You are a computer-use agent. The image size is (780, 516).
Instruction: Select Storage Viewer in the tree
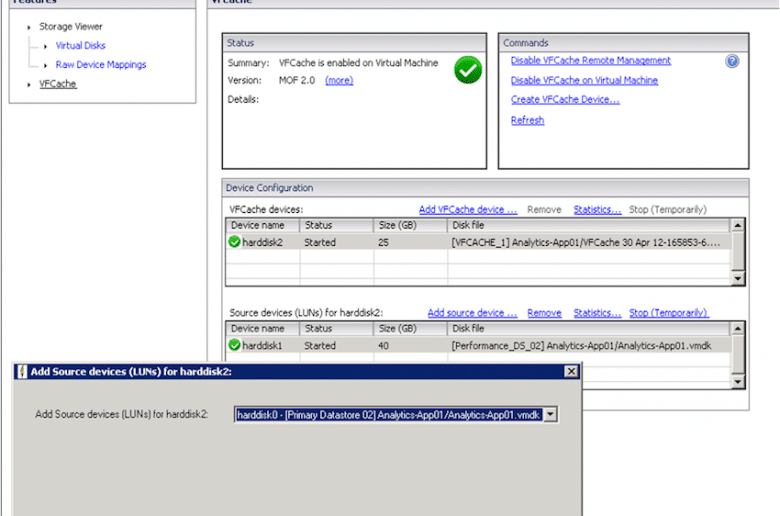point(71,26)
